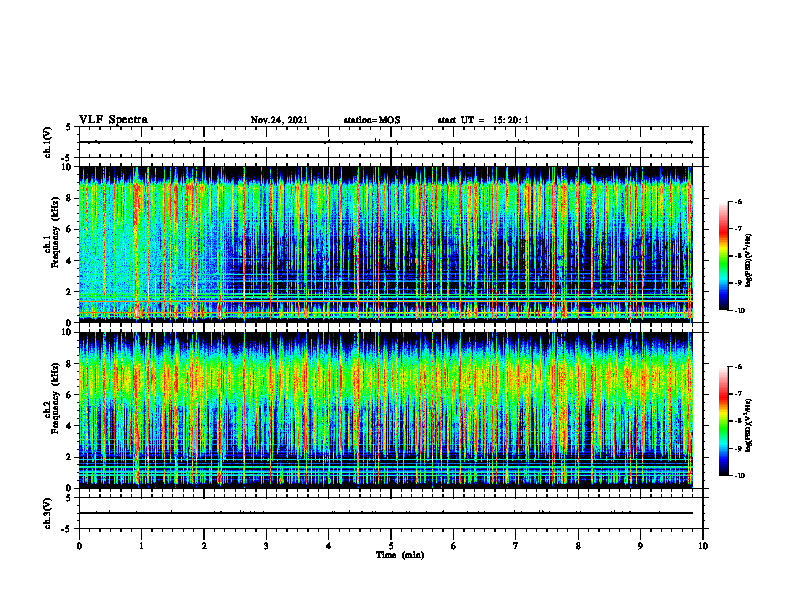
Task: Click the "10" tick on Time axis
Action: point(703,546)
